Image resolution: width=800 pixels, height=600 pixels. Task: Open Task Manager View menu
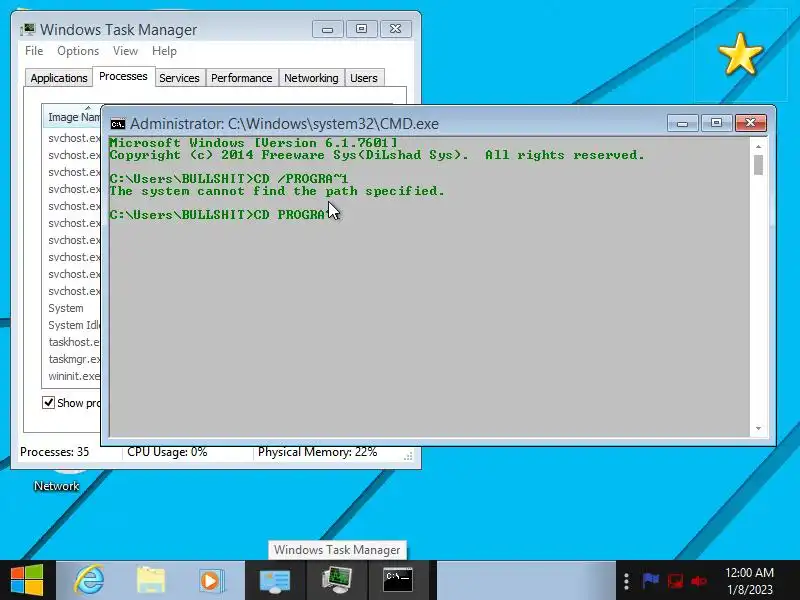point(126,51)
